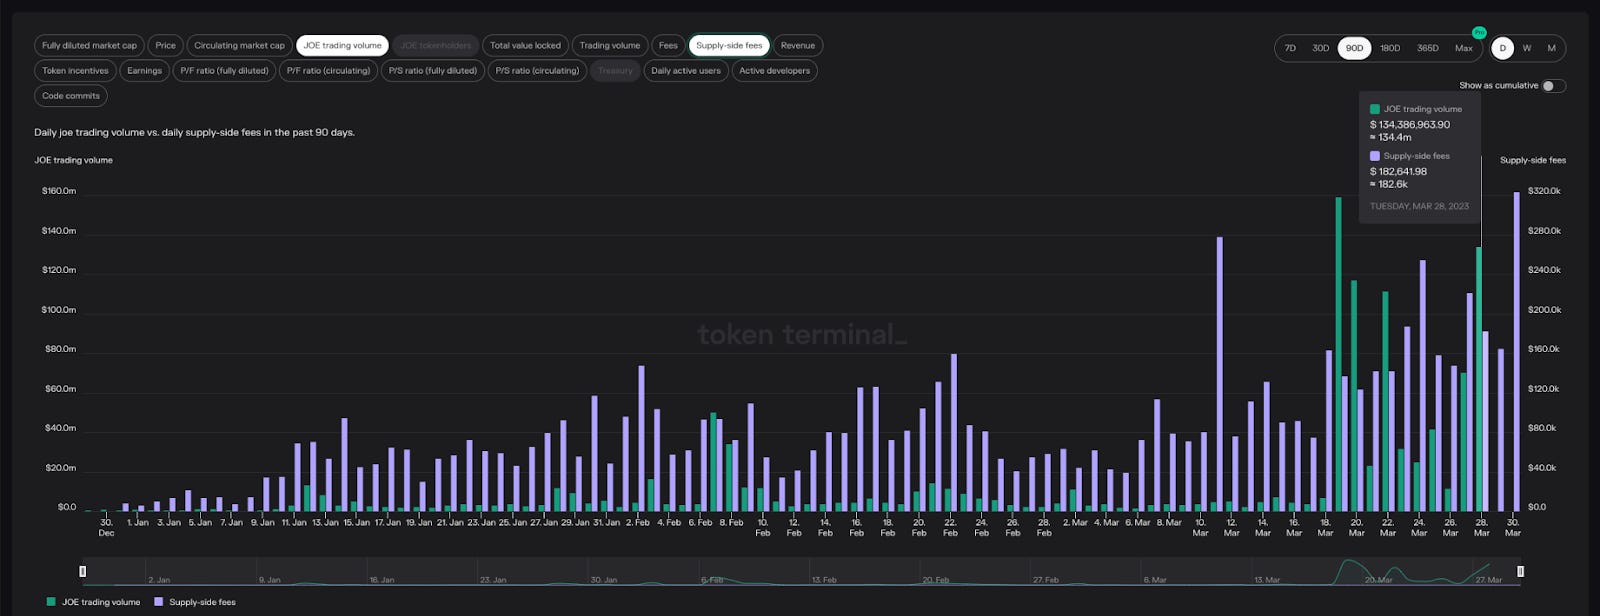Select the Max time range

pos(1464,48)
